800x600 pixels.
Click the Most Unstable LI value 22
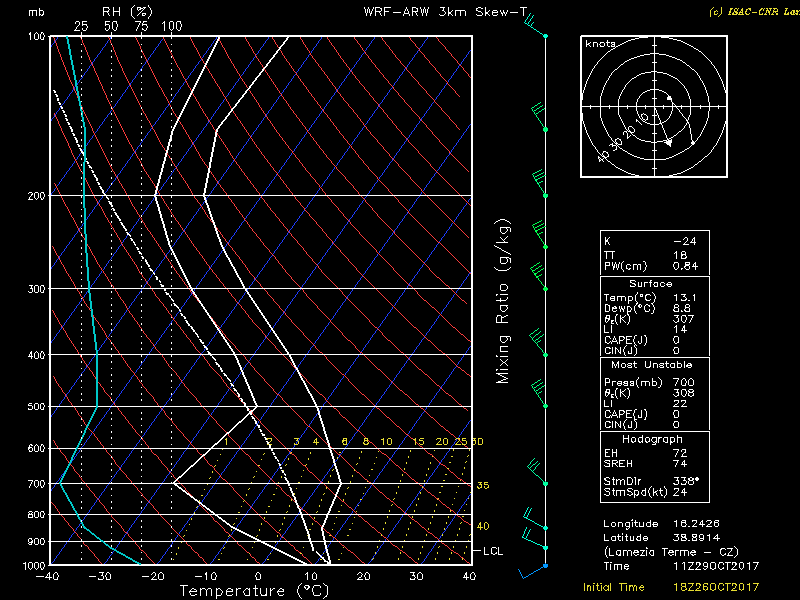[680, 404]
